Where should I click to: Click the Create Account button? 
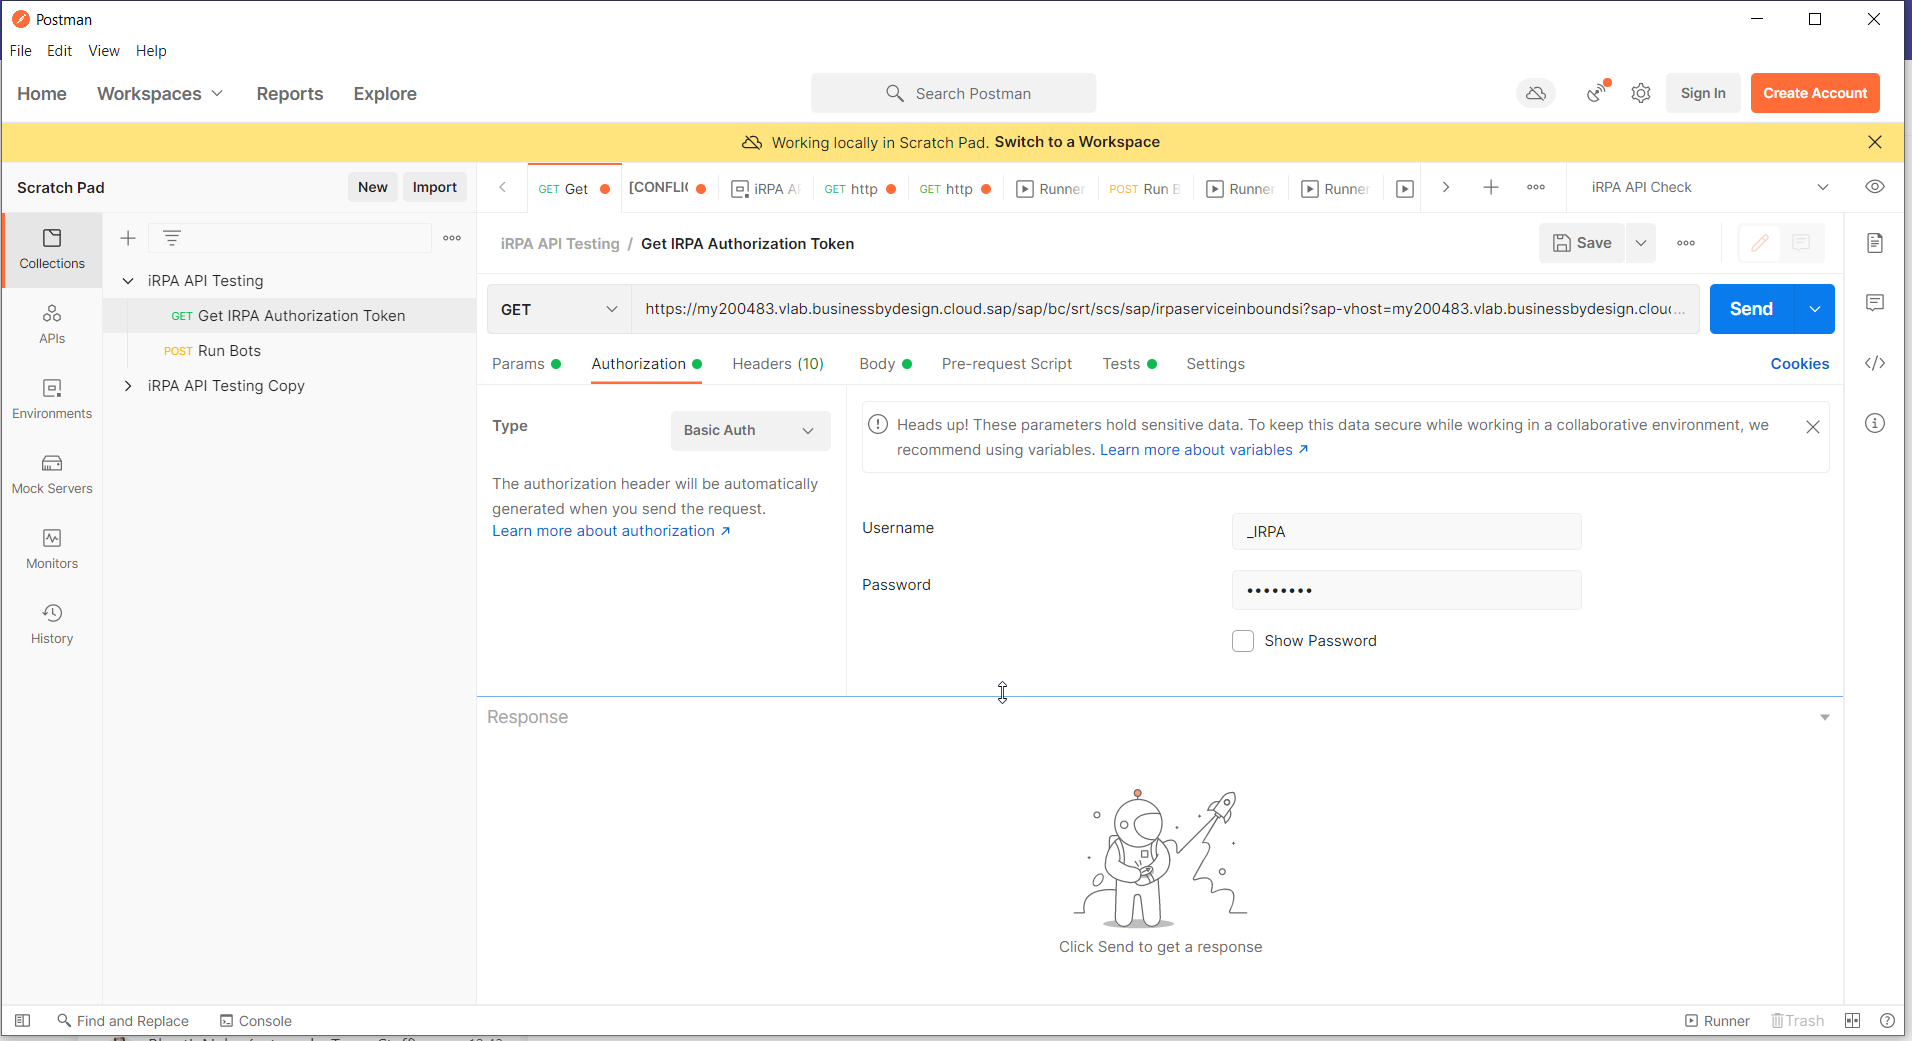tap(1815, 93)
